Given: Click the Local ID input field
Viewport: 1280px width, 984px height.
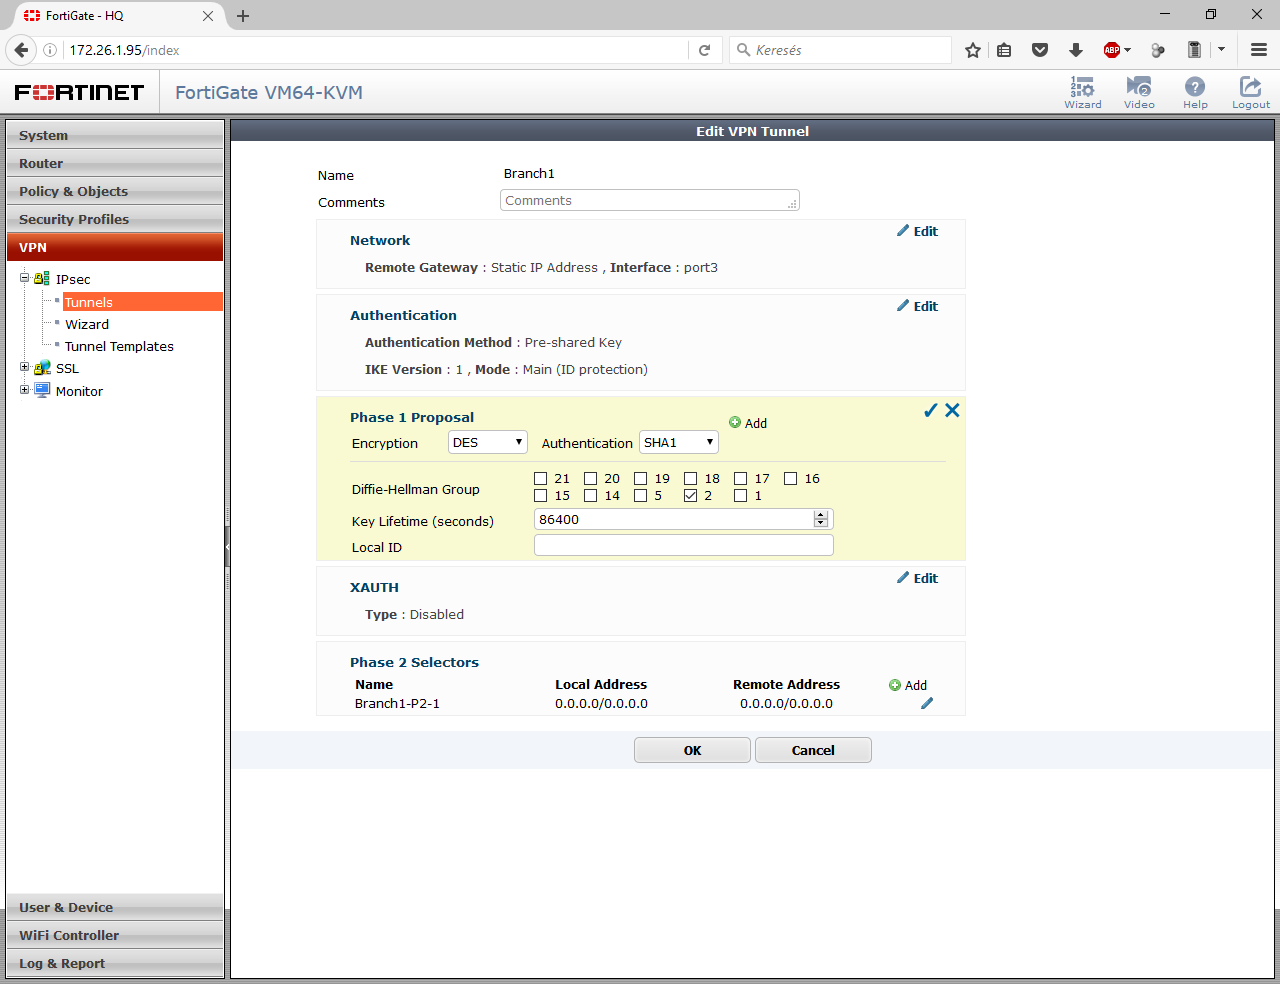Looking at the screenshot, I should [x=683, y=546].
